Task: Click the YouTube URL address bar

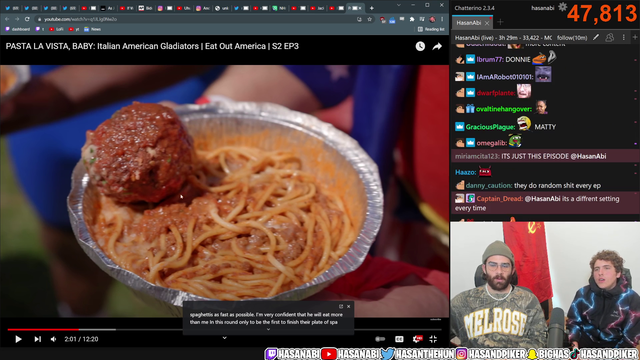Action: tap(196, 19)
